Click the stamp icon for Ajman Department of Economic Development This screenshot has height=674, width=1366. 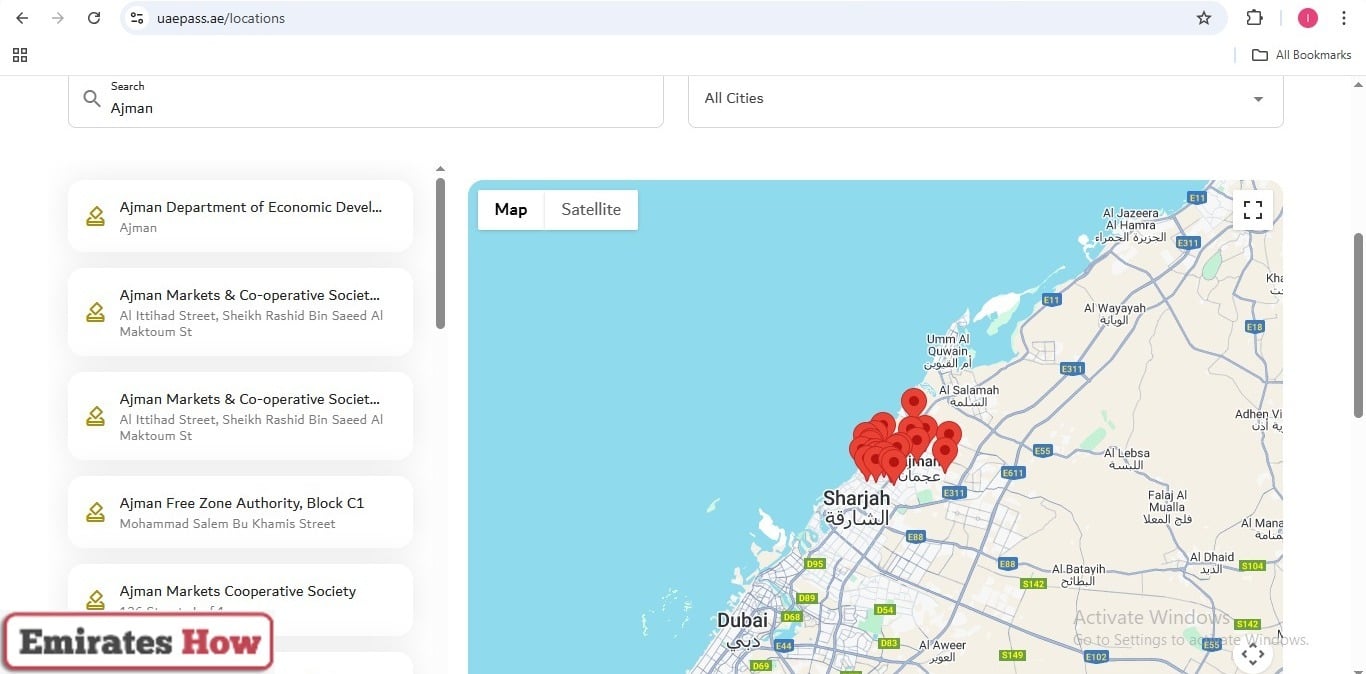tap(95, 217)
